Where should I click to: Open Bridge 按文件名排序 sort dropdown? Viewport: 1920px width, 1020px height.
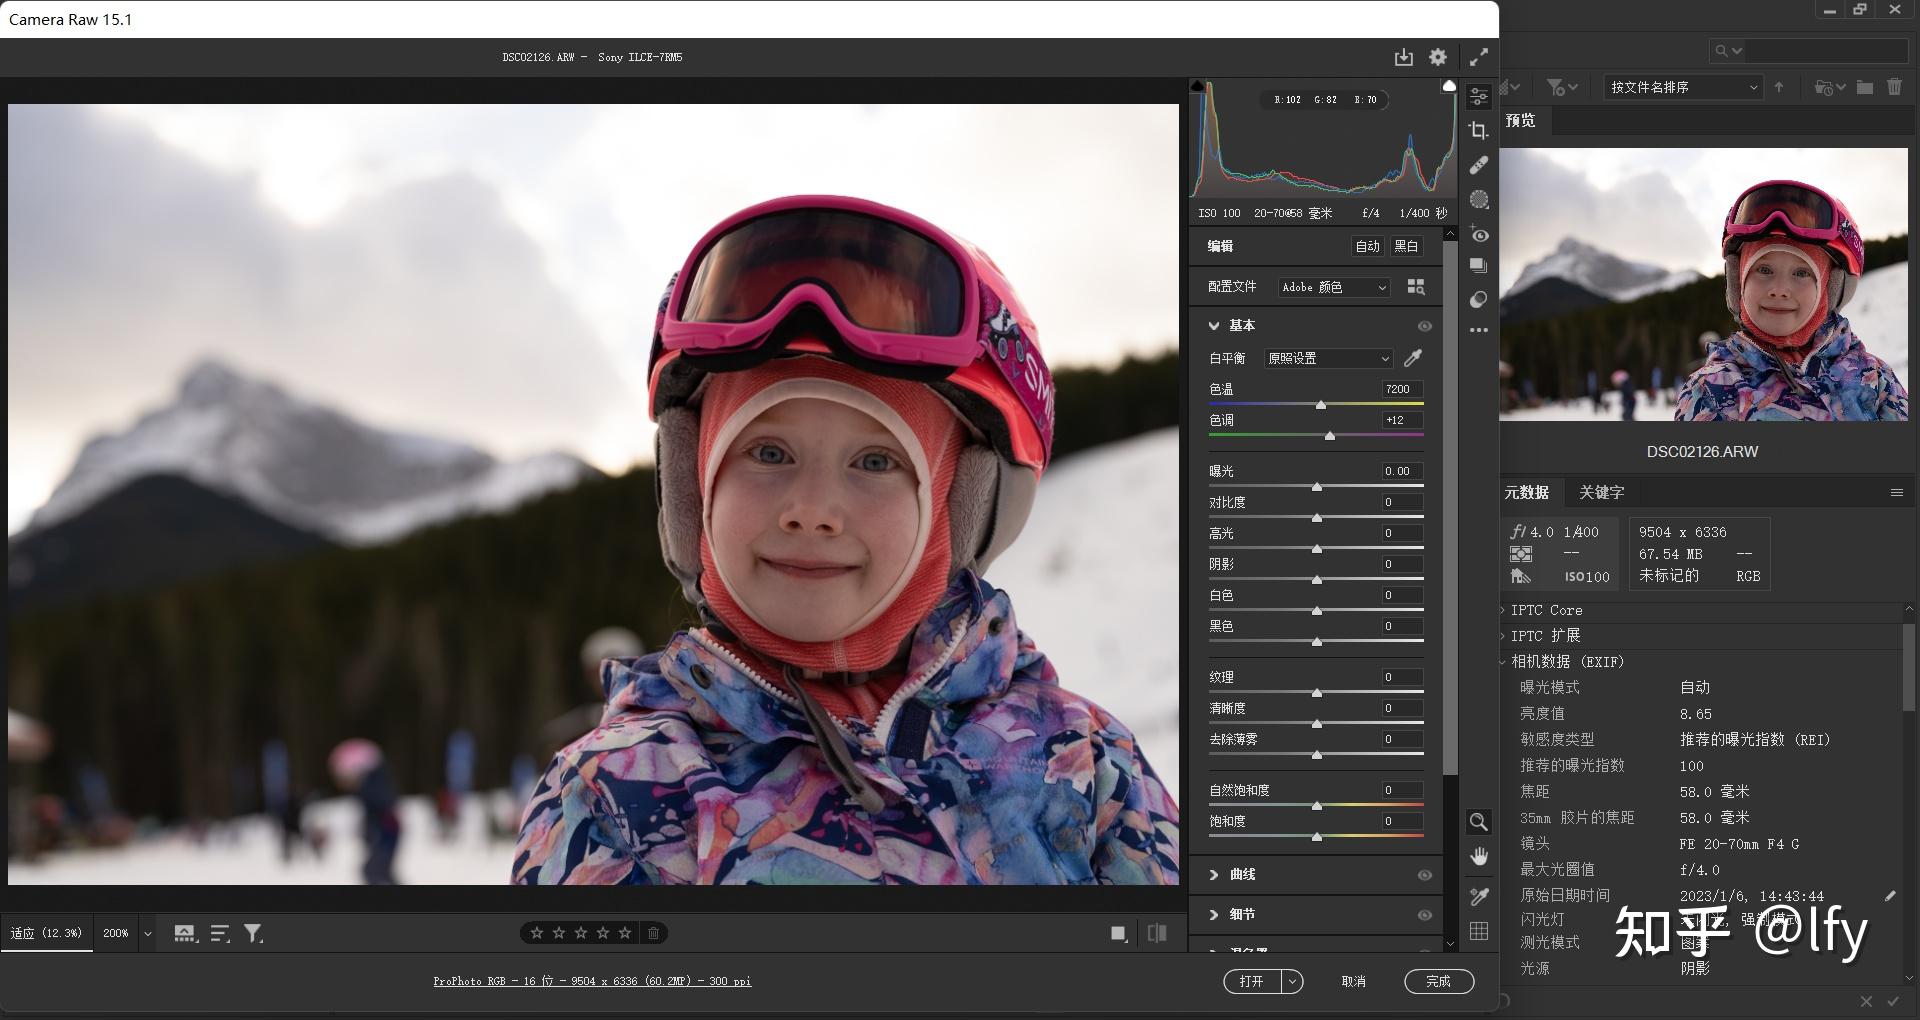pyautogui.click(x=1682, y=87)
